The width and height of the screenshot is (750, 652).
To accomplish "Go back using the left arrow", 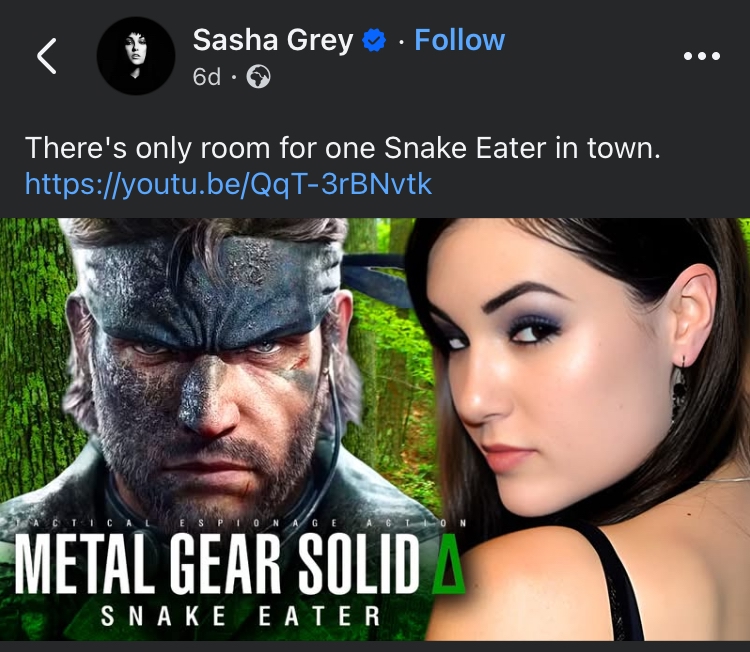I will [47, 56].
